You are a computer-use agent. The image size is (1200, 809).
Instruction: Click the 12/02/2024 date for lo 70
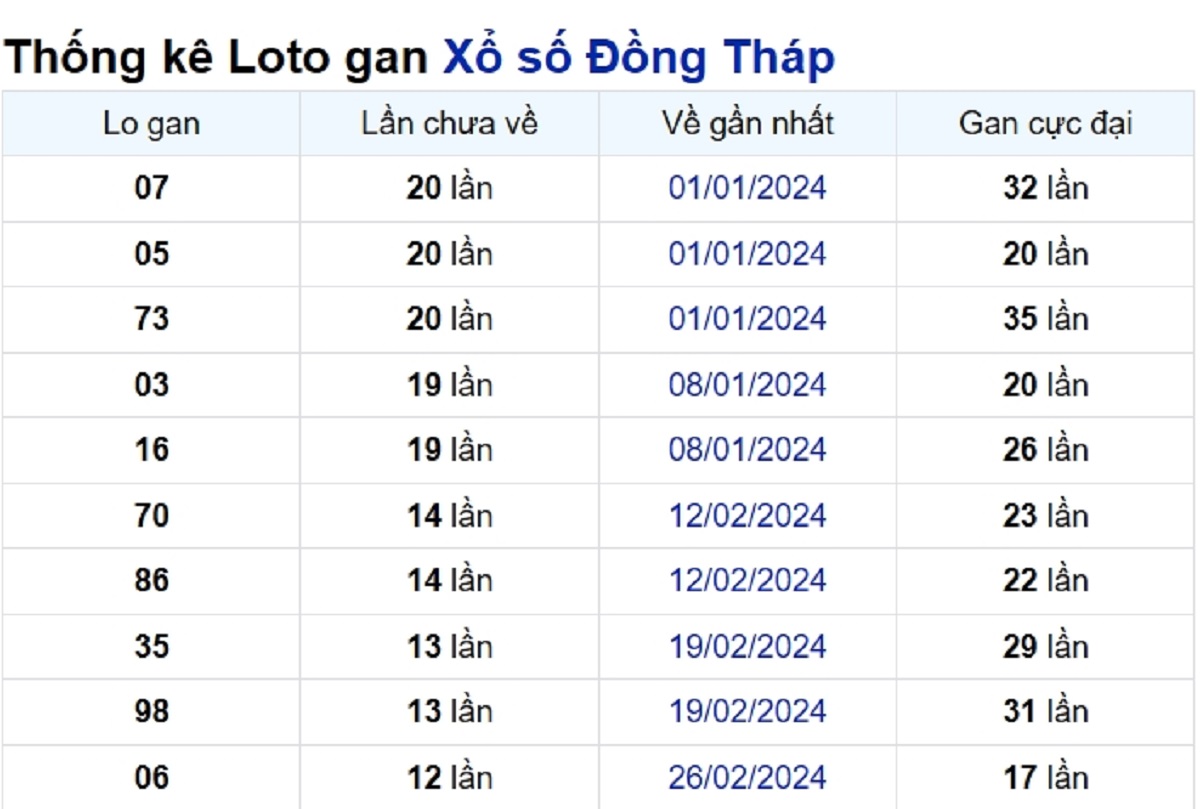coord(747,516)
